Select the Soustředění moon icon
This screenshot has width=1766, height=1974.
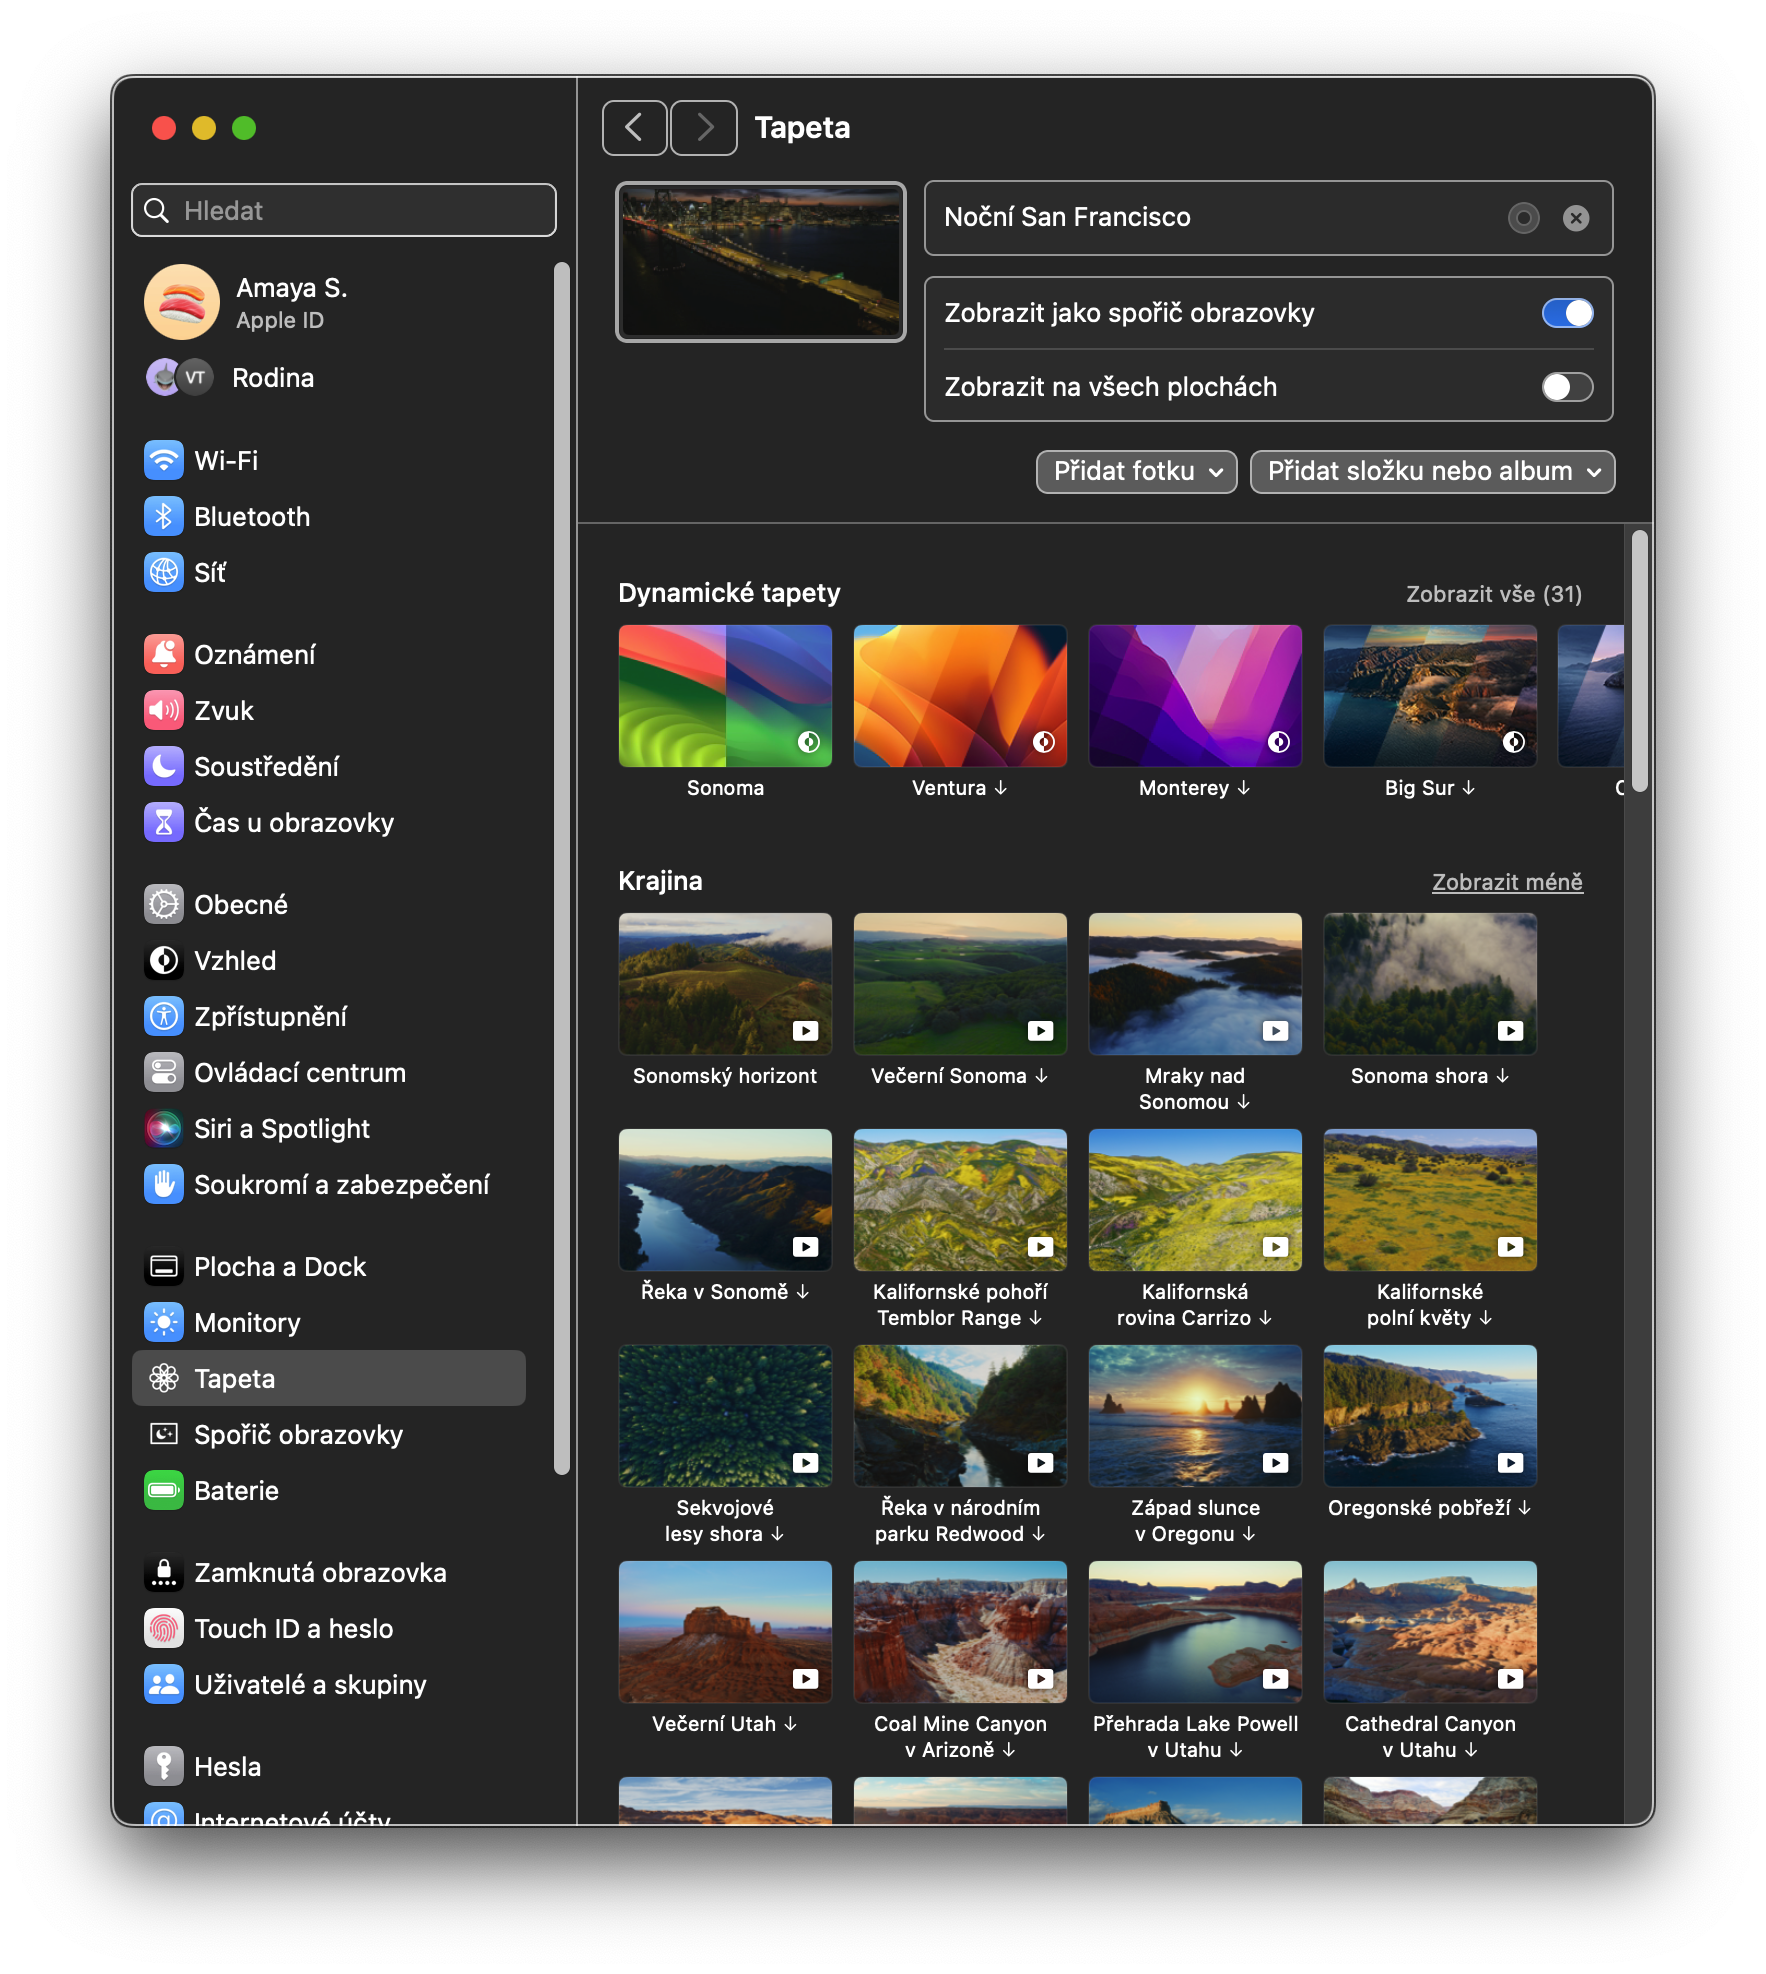point(164,766)
